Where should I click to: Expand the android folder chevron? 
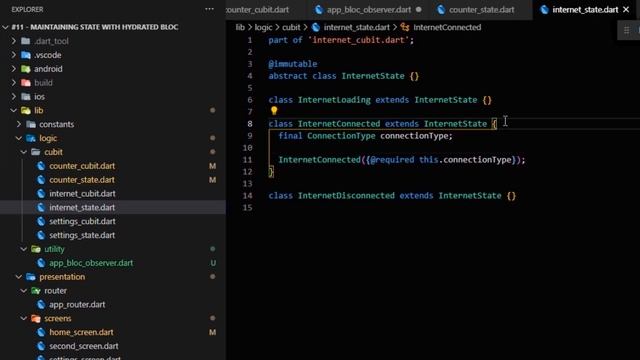[x=14, y=69]
